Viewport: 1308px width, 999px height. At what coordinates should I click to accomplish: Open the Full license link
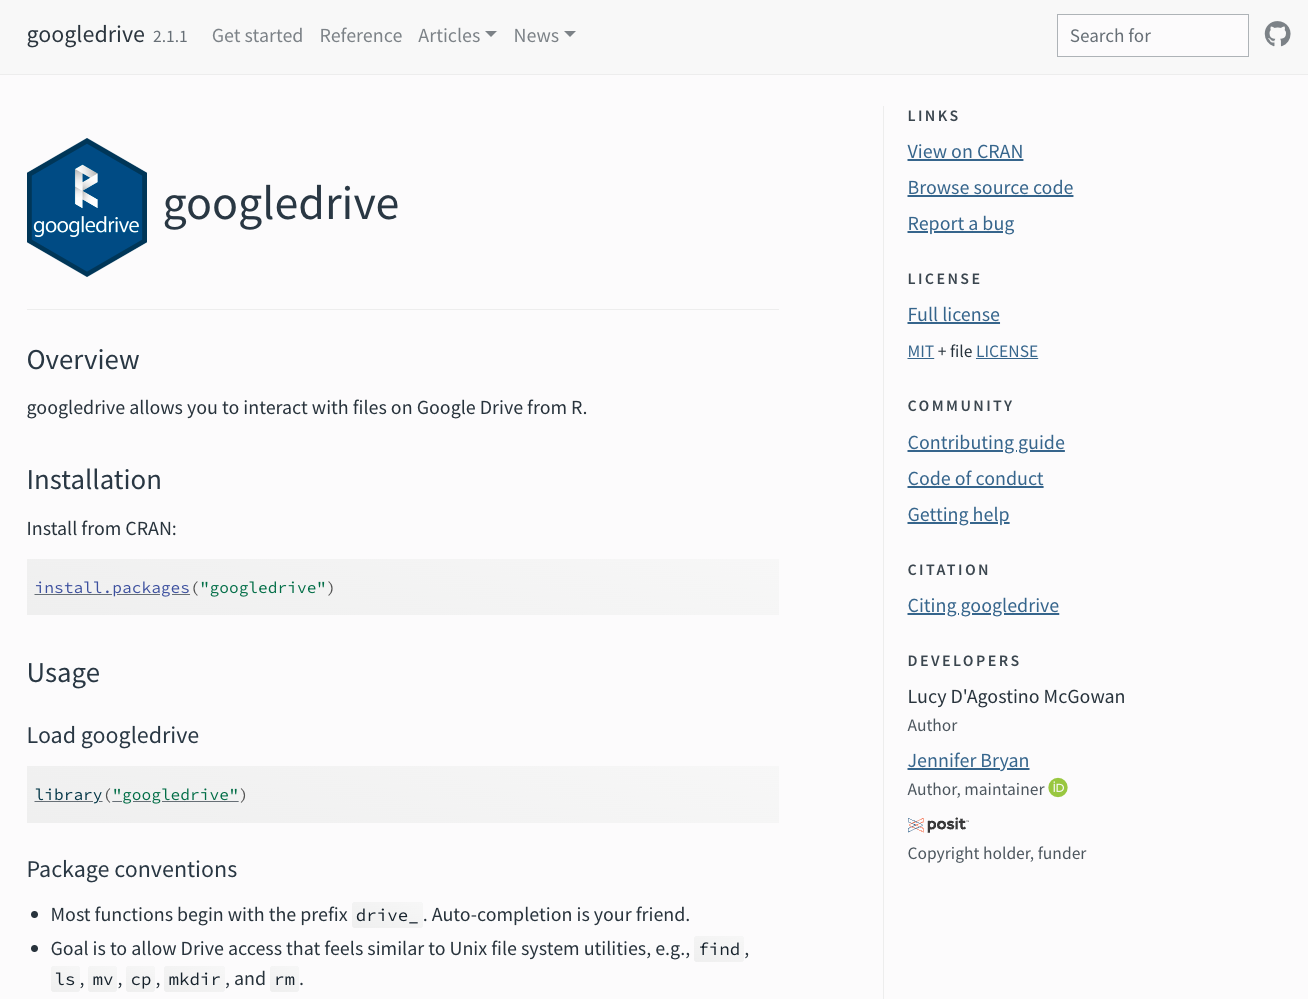coord(953,315)
